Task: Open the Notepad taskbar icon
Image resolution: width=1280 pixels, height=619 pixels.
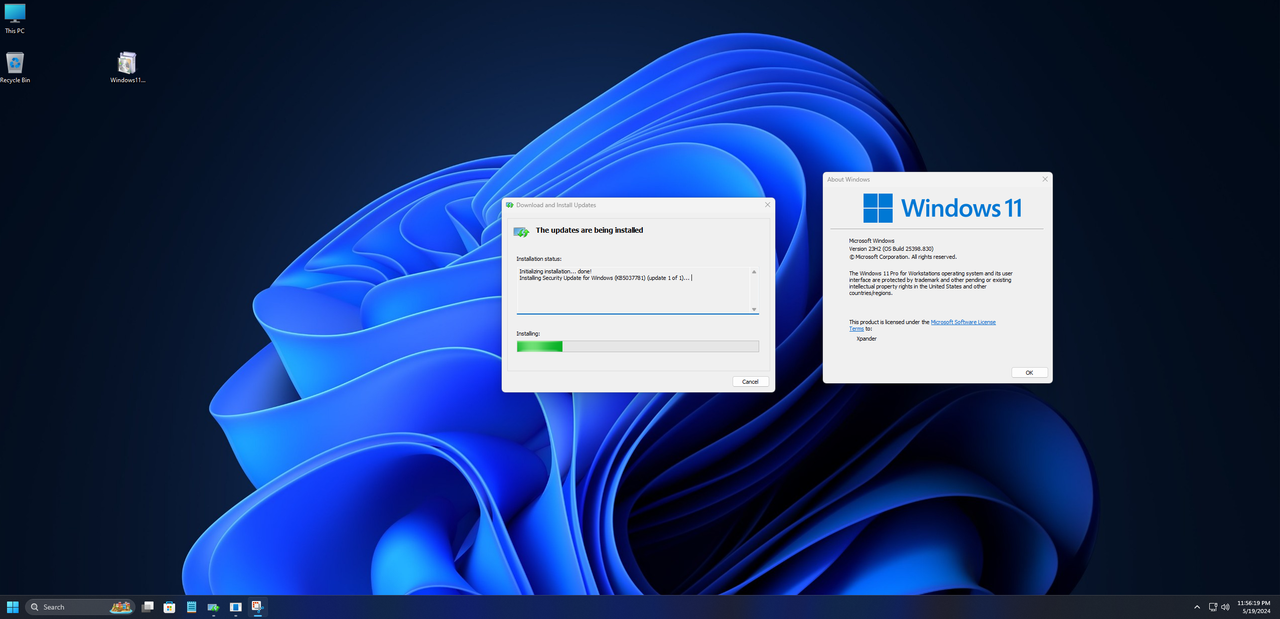Action: (x=191, y=607)
